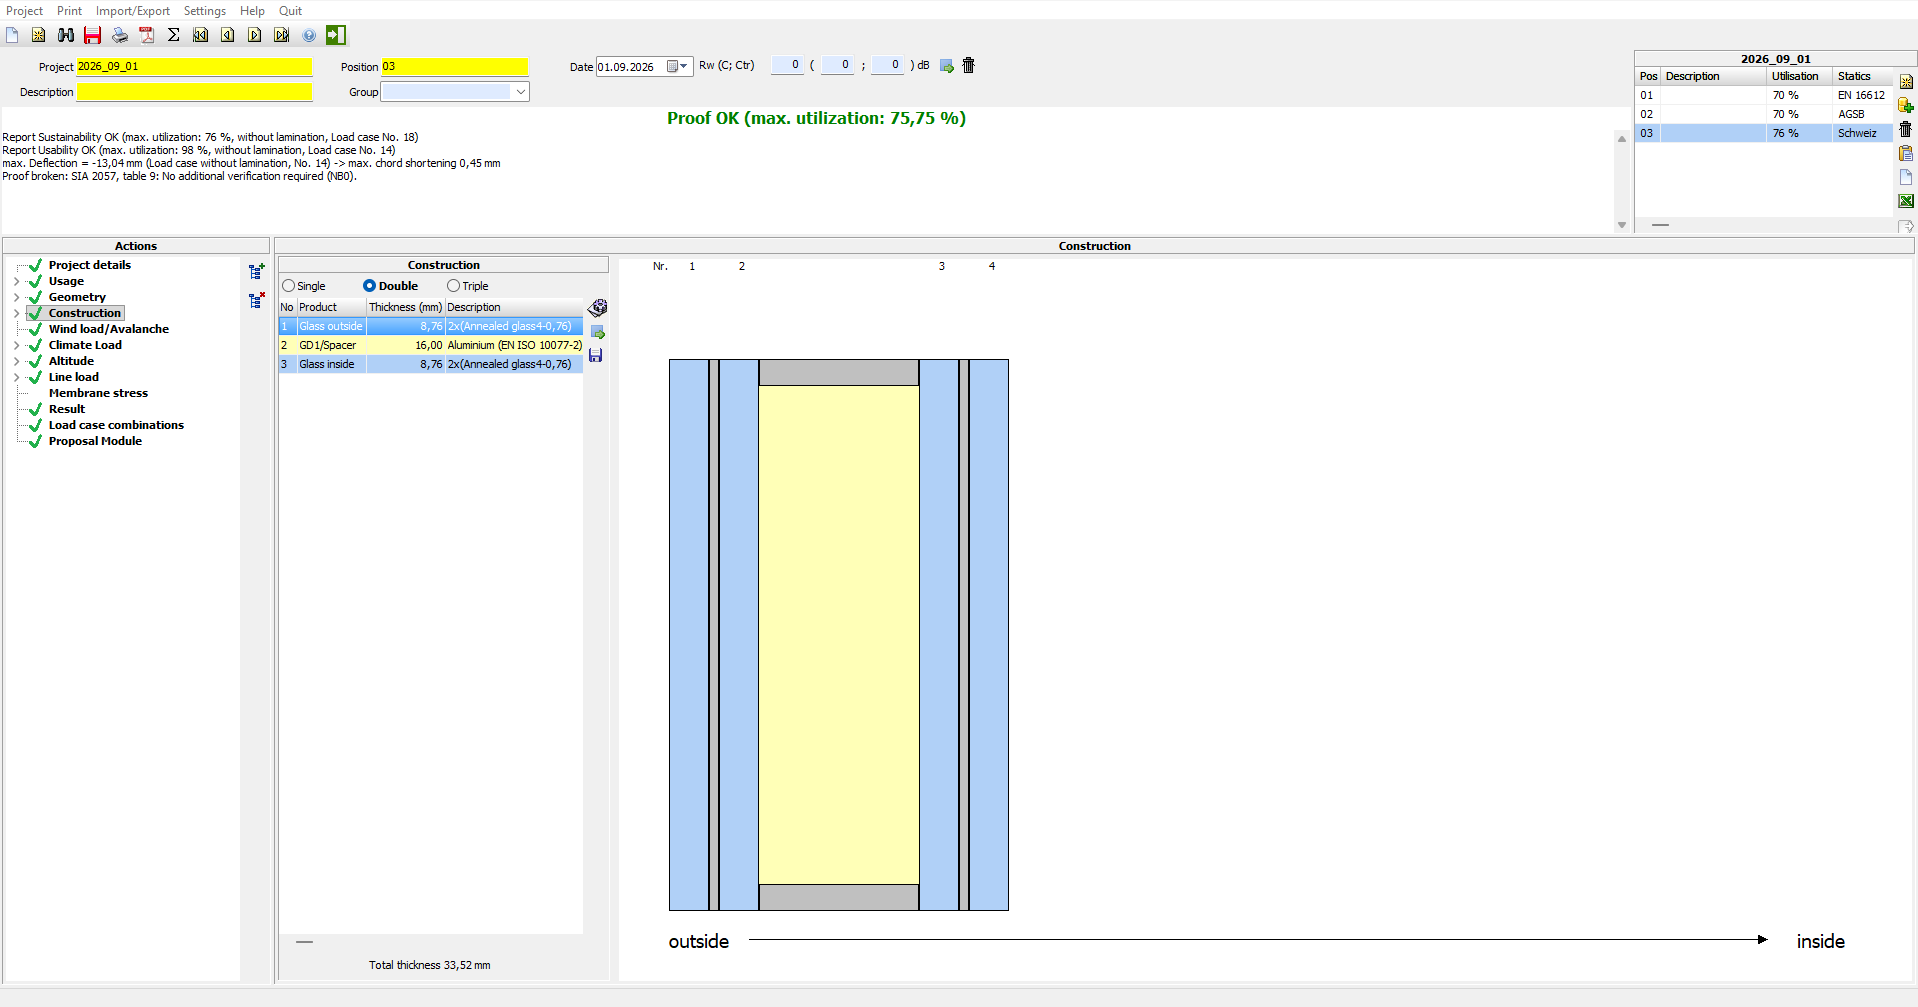
Task: Open the Settings menu
Action: pyautogui.click(x=205, y=11)
